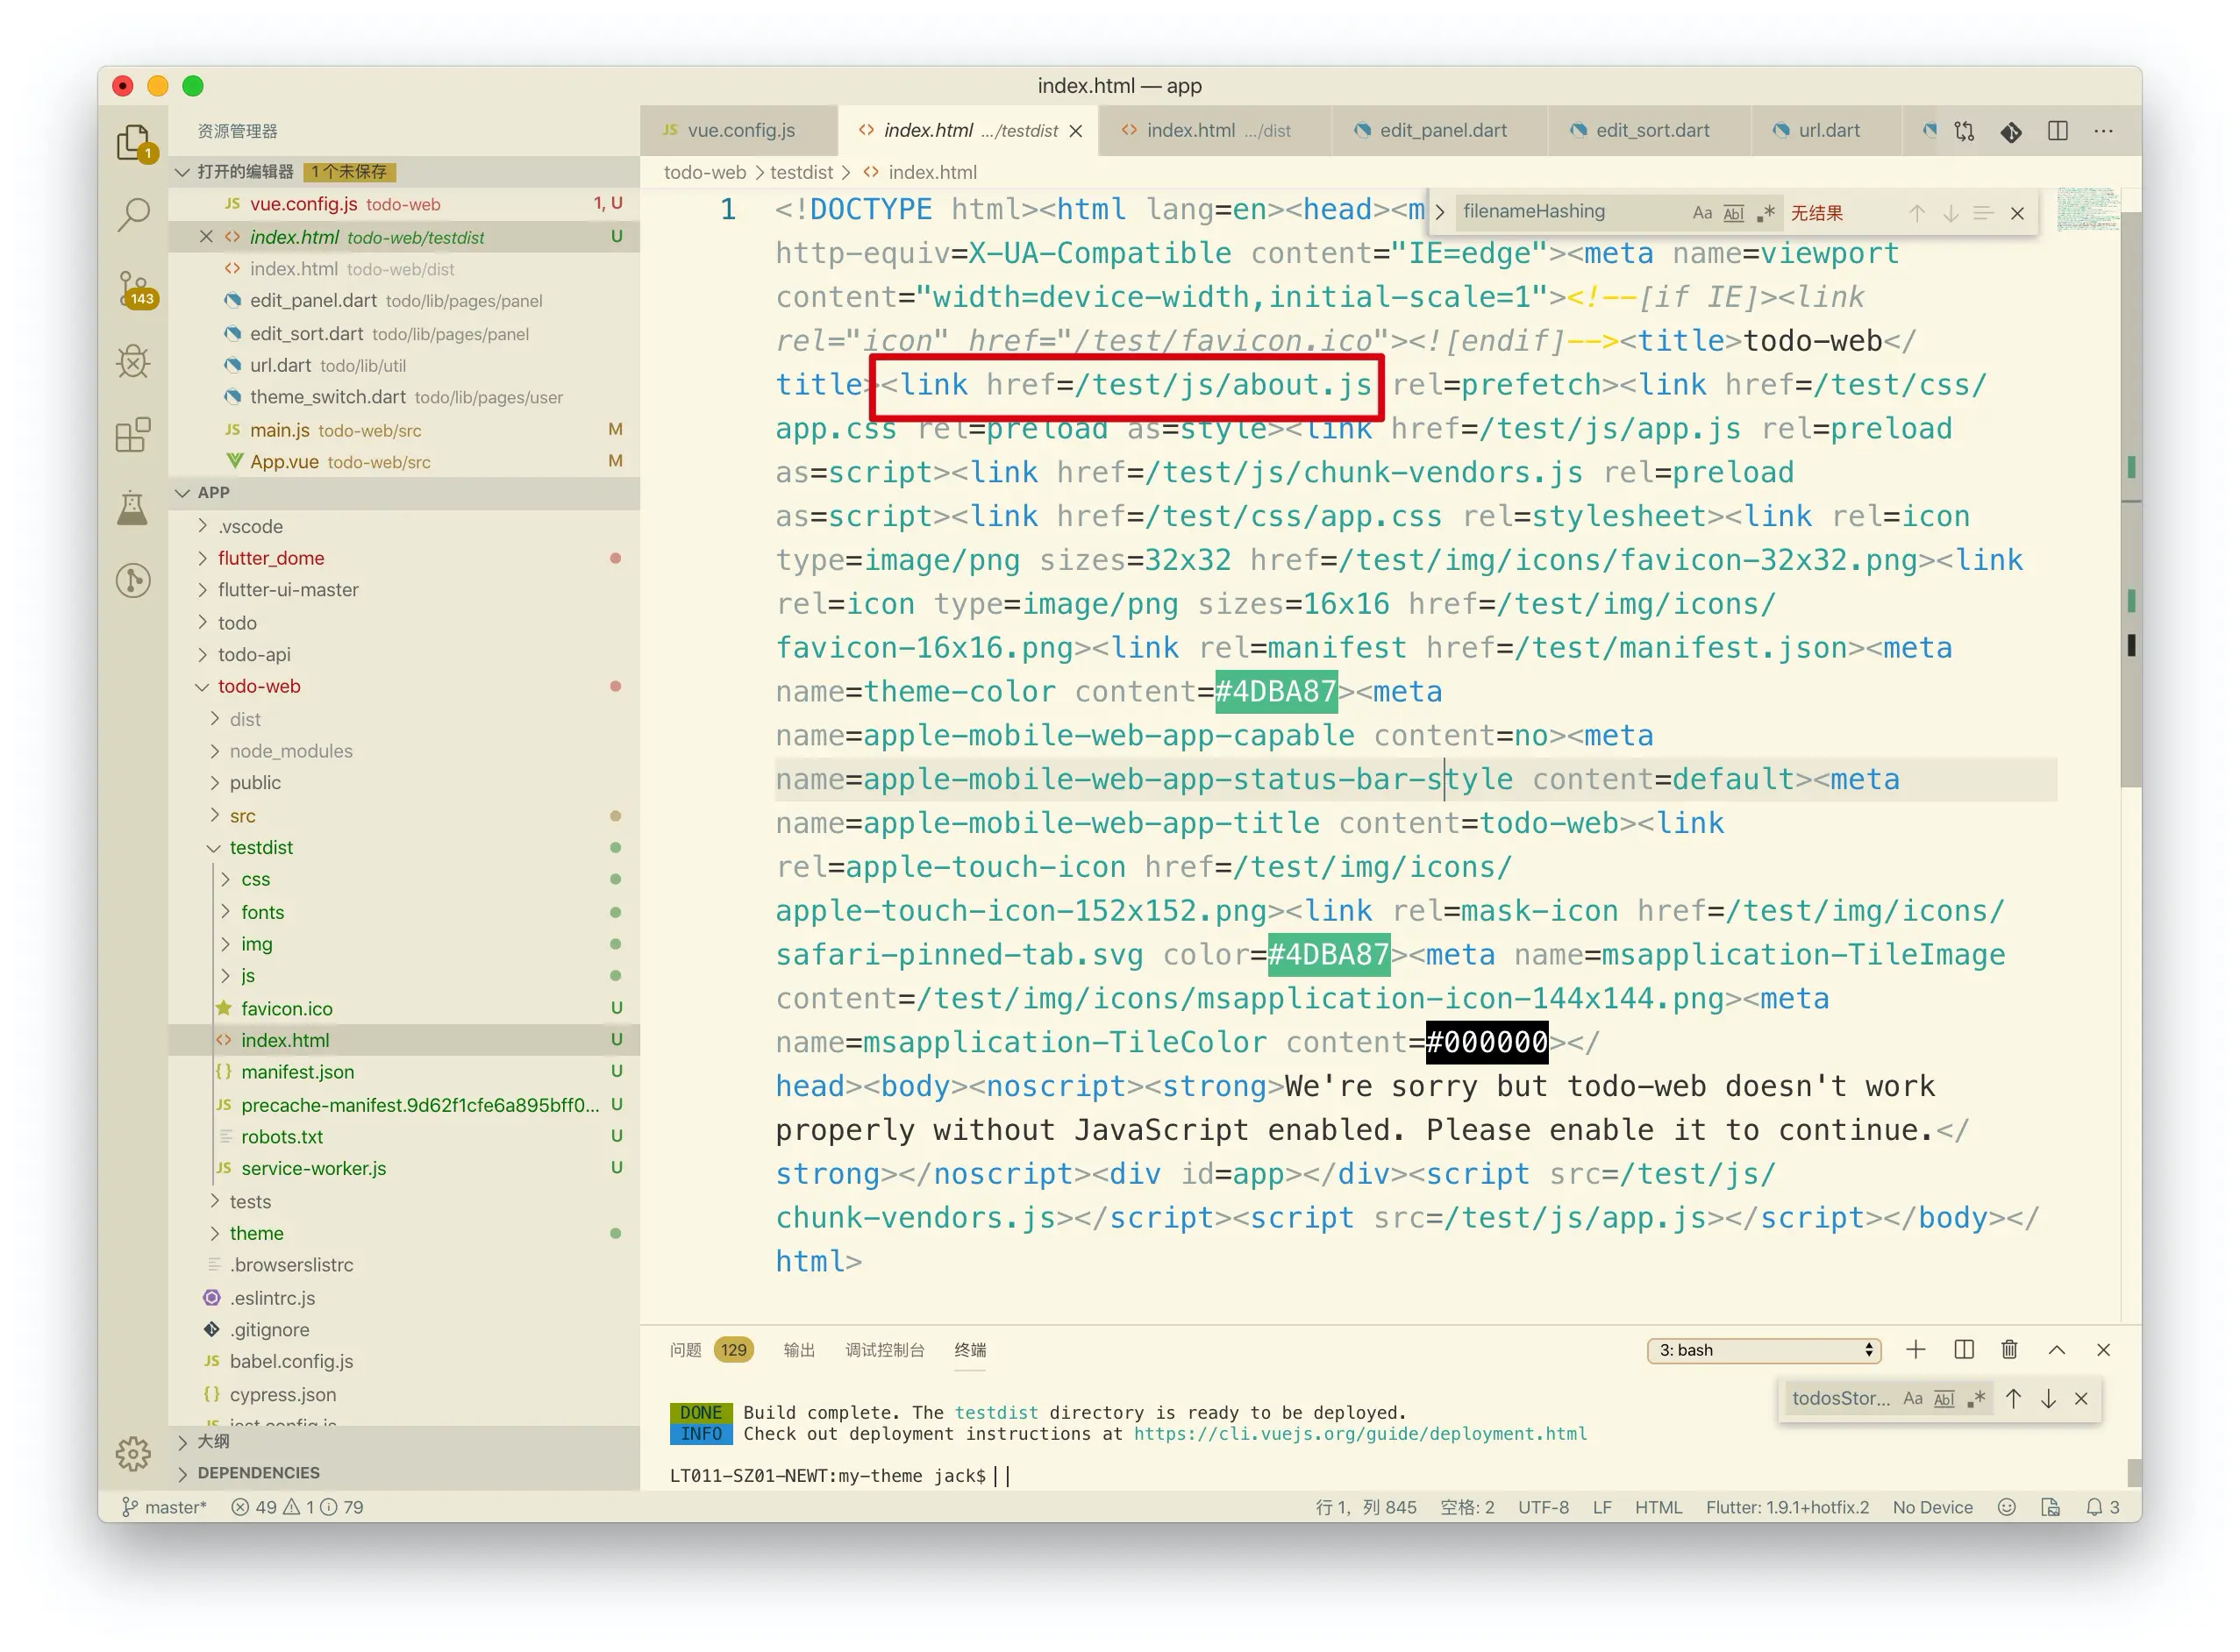Switch to the Problems (问题) panel tab

(686, 1350)
